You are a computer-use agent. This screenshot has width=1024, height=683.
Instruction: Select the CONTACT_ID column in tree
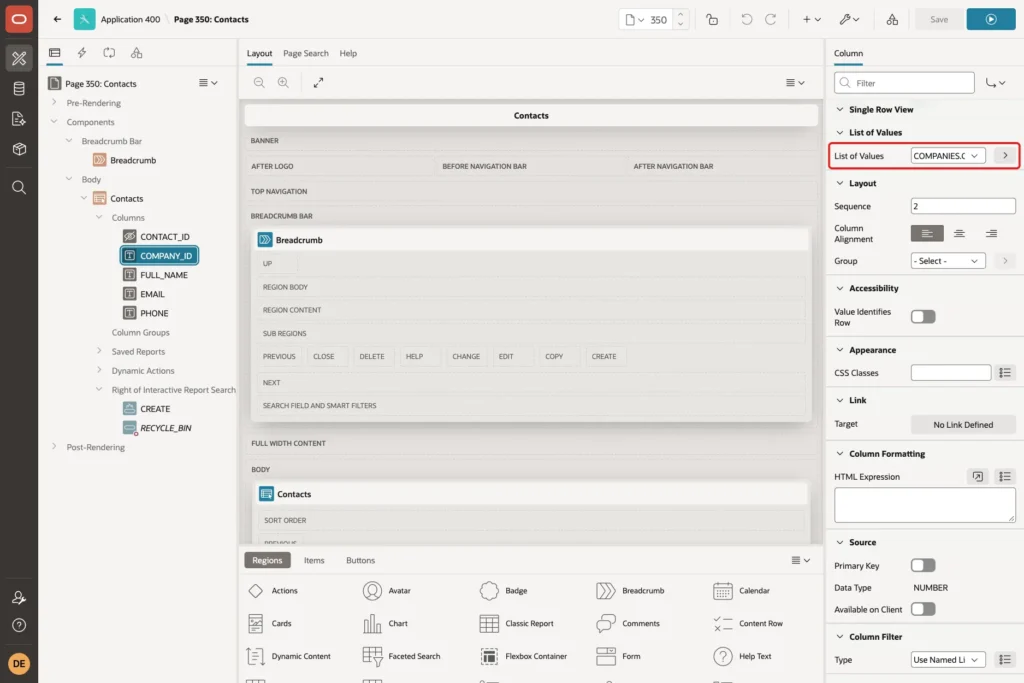[165, 236]
